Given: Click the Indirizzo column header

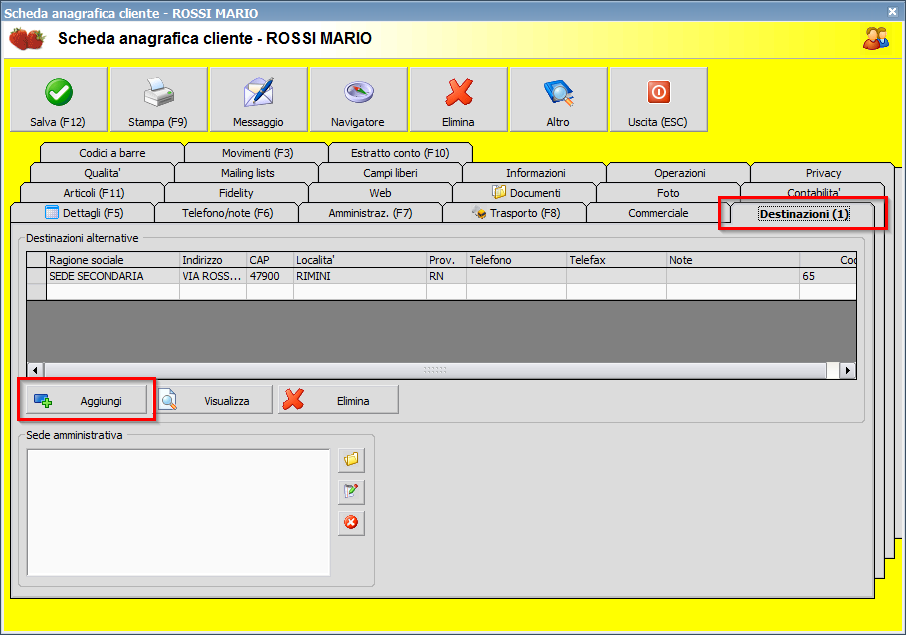Looking at the screenshot, I should [213, 260].
